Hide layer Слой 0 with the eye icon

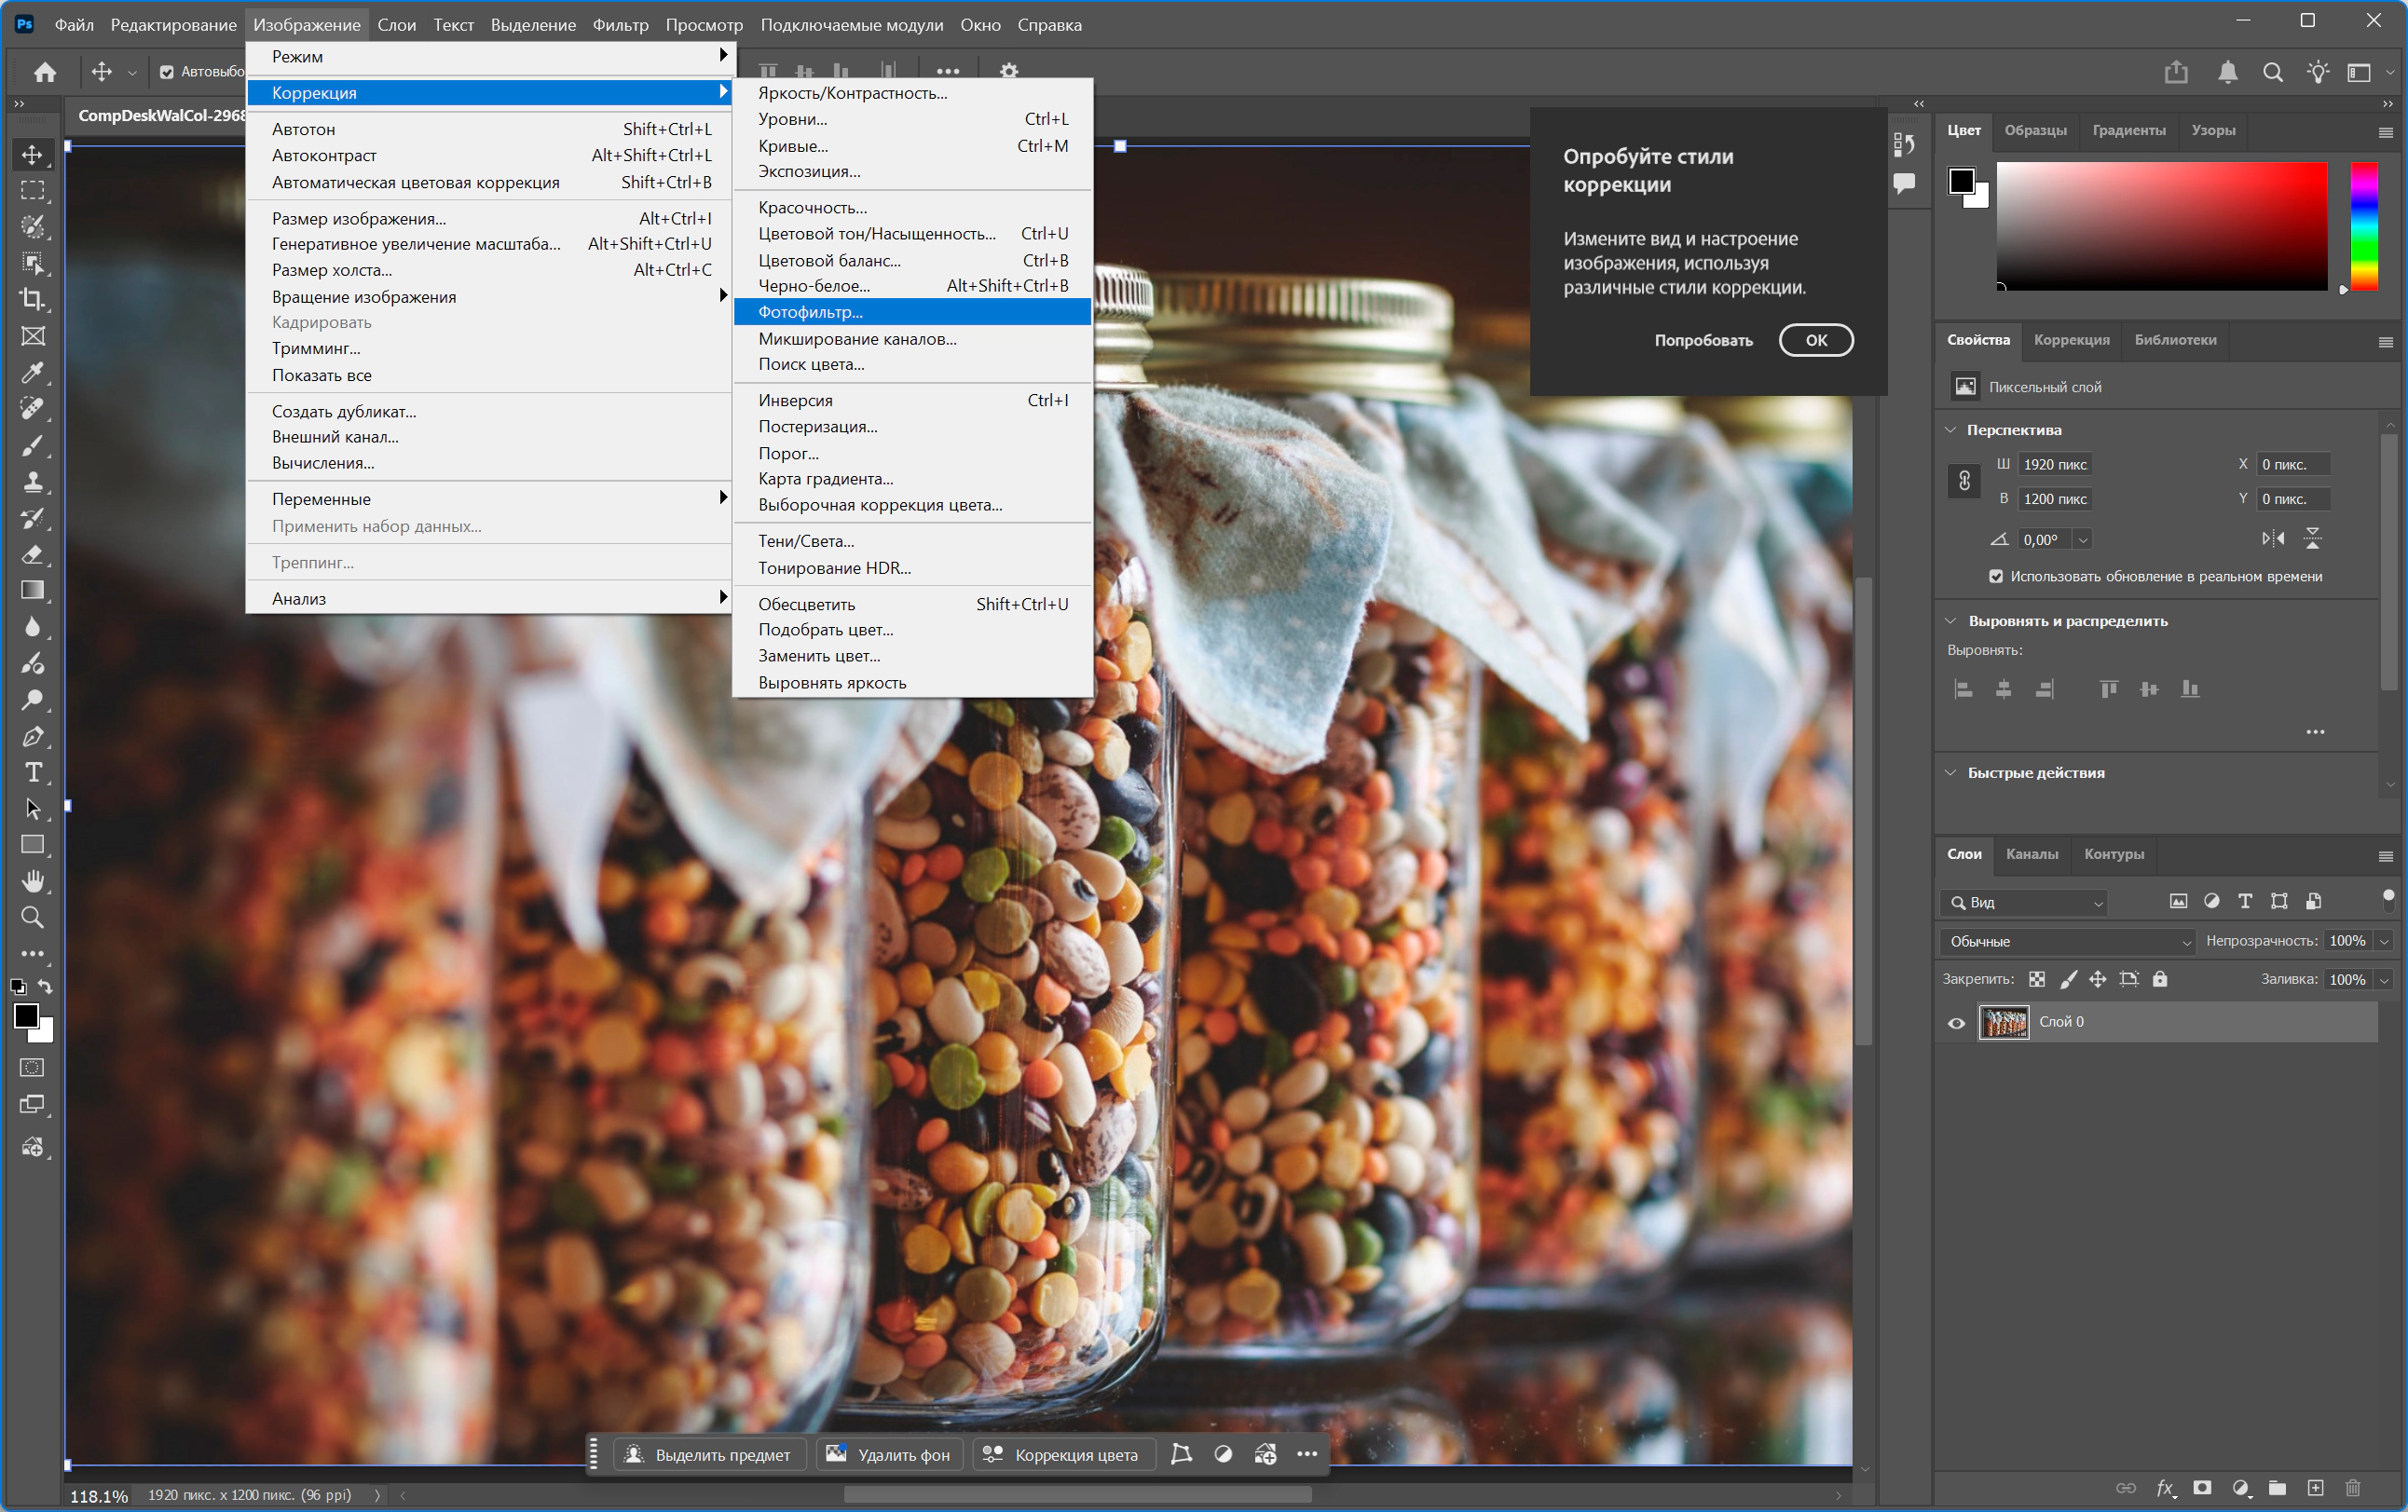[x=1957, y=1022]
